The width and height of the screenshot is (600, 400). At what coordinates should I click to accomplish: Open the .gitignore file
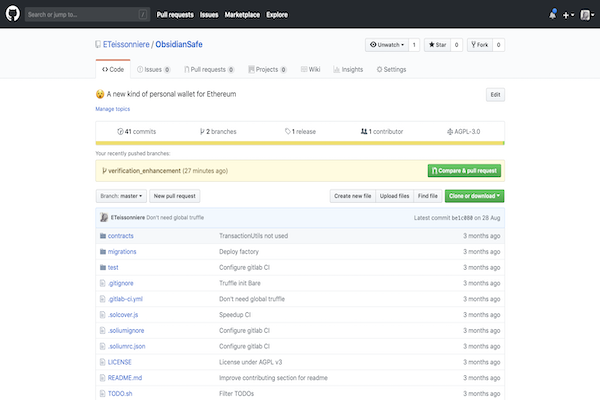pyautogui.click(x=121, y=283)
